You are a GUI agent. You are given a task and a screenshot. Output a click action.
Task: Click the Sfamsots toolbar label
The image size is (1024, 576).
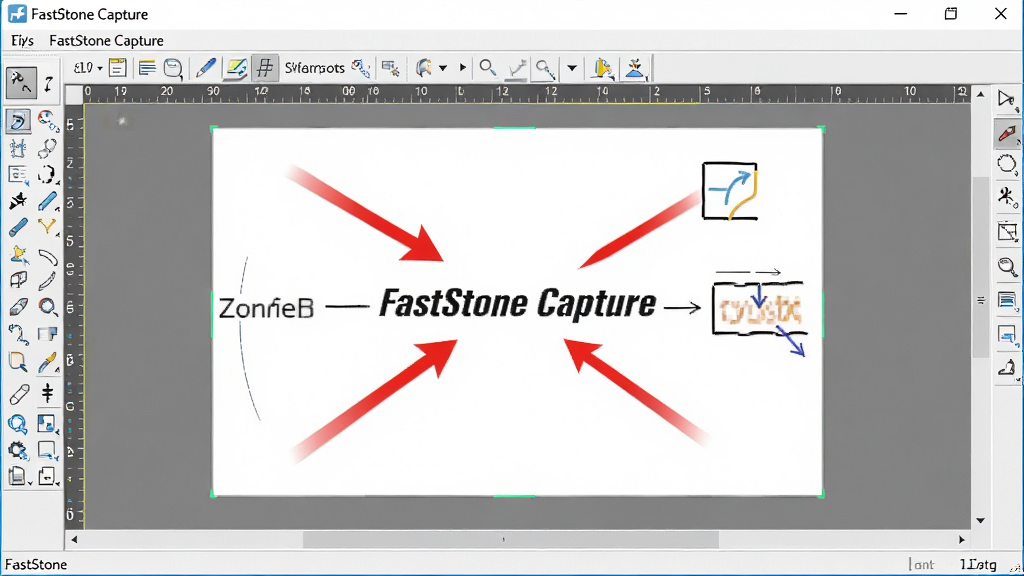pyautogui.click(x=314, y=67)
